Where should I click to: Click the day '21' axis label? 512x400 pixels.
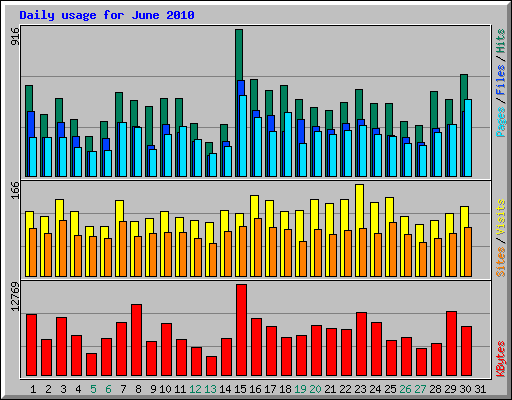pos(330,389)
